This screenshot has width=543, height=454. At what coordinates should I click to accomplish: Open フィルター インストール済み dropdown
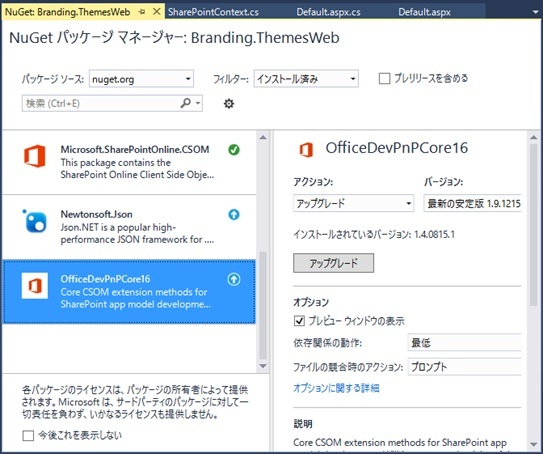click(x=306, y=79)
